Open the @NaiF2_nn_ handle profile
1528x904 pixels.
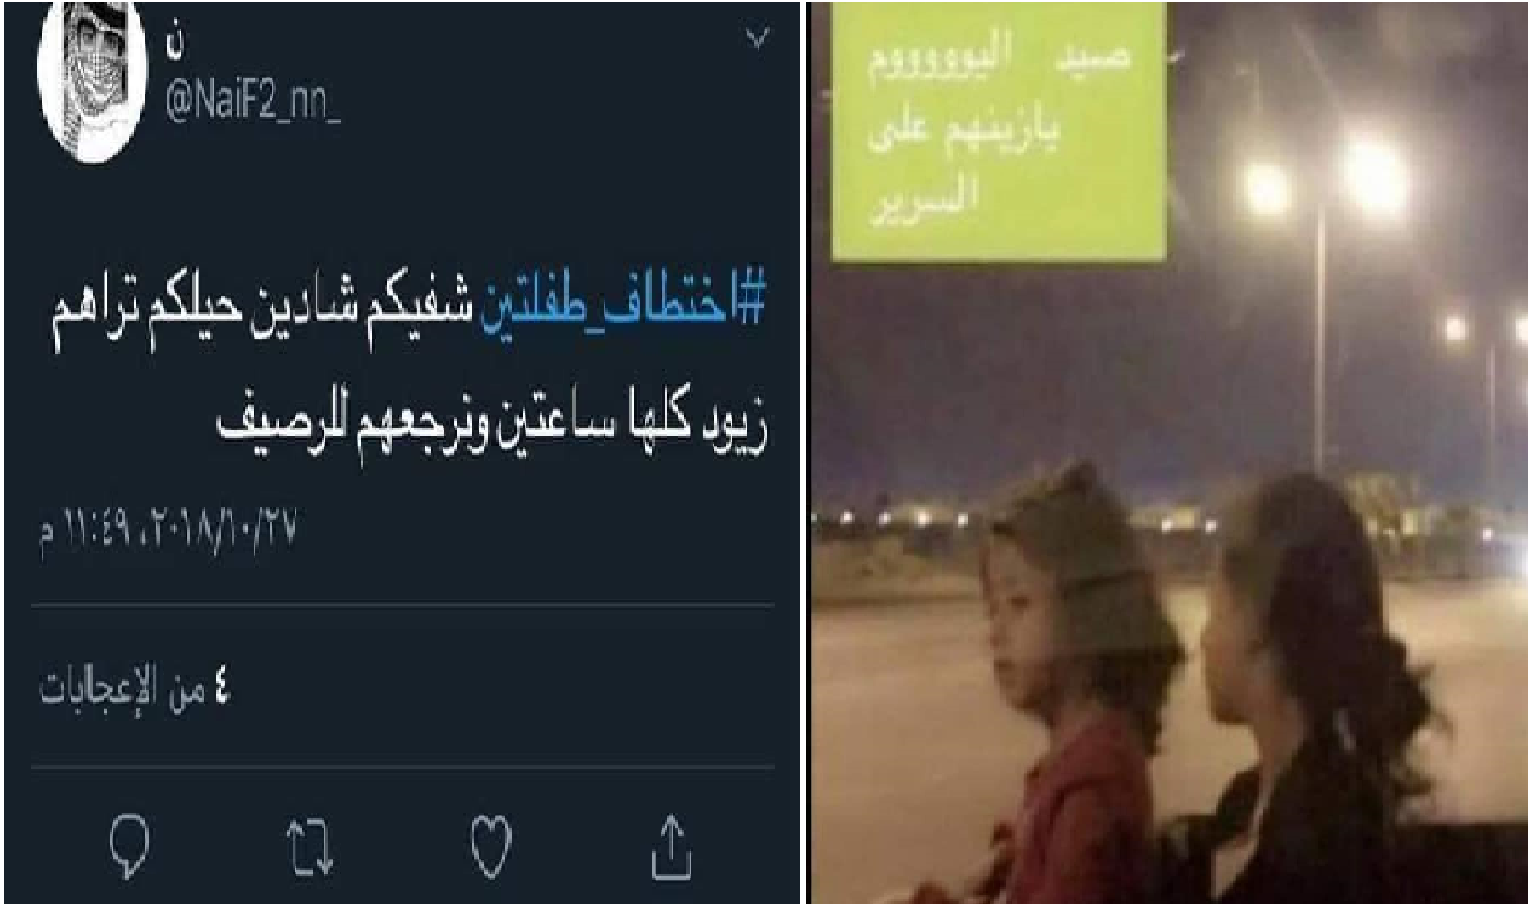[252, 102]
